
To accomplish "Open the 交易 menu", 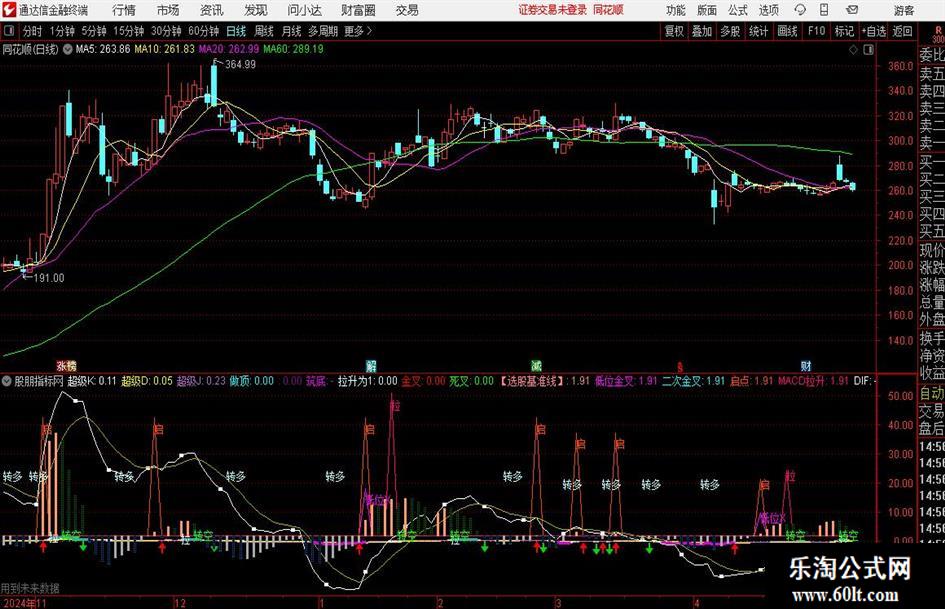I will tap(407, 10).
